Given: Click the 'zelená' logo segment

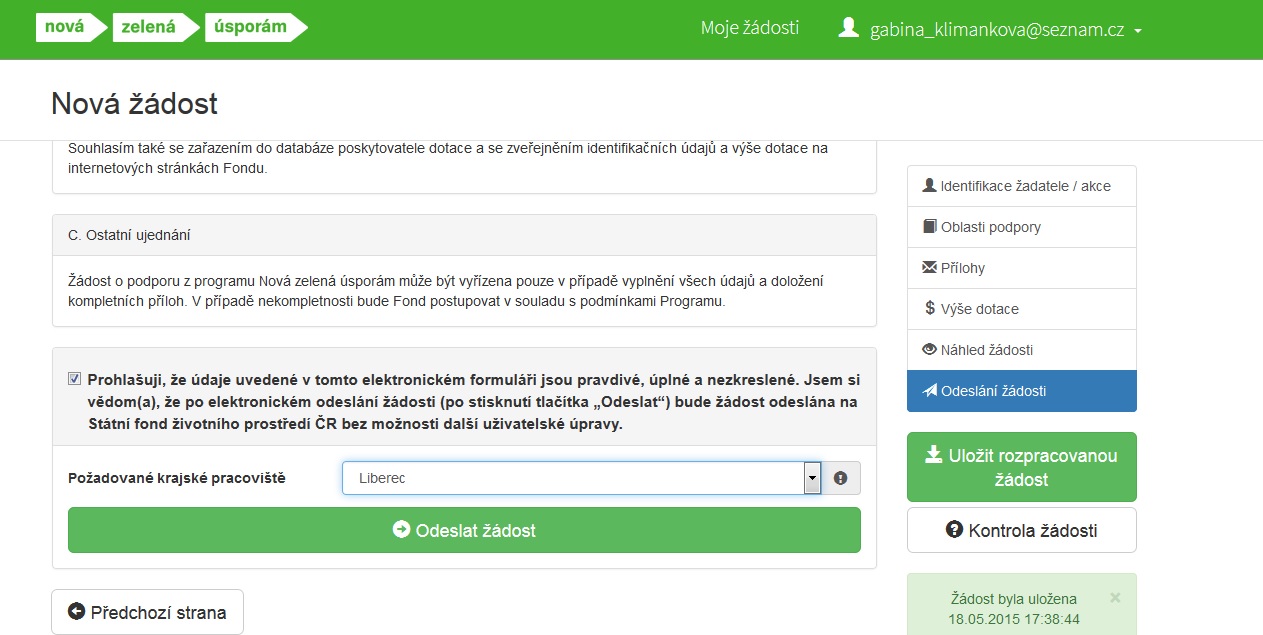Looking at the screenshot, I should point(154,28).
